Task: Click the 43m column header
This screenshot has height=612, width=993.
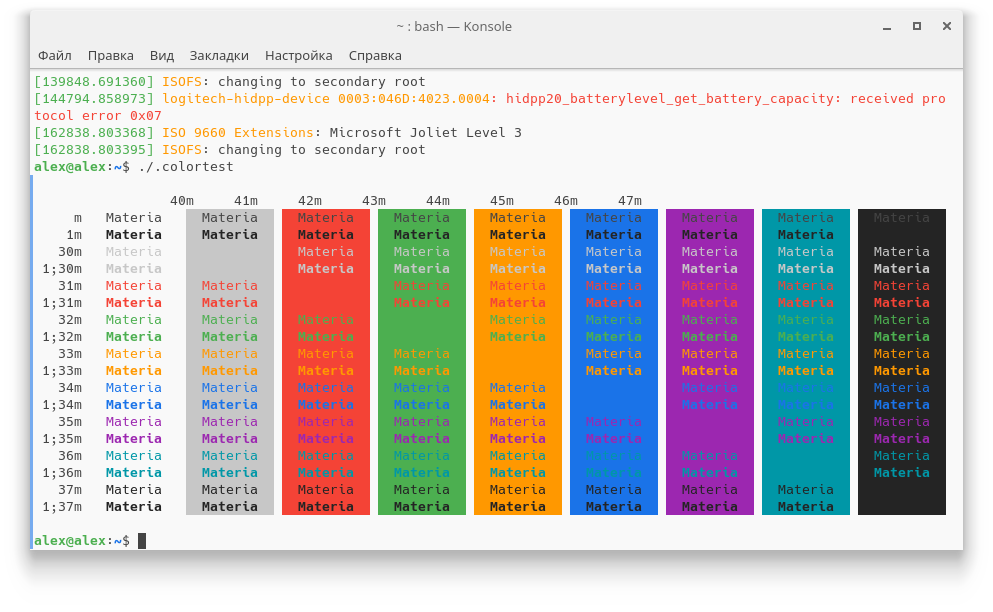Action: pos(374,201)
